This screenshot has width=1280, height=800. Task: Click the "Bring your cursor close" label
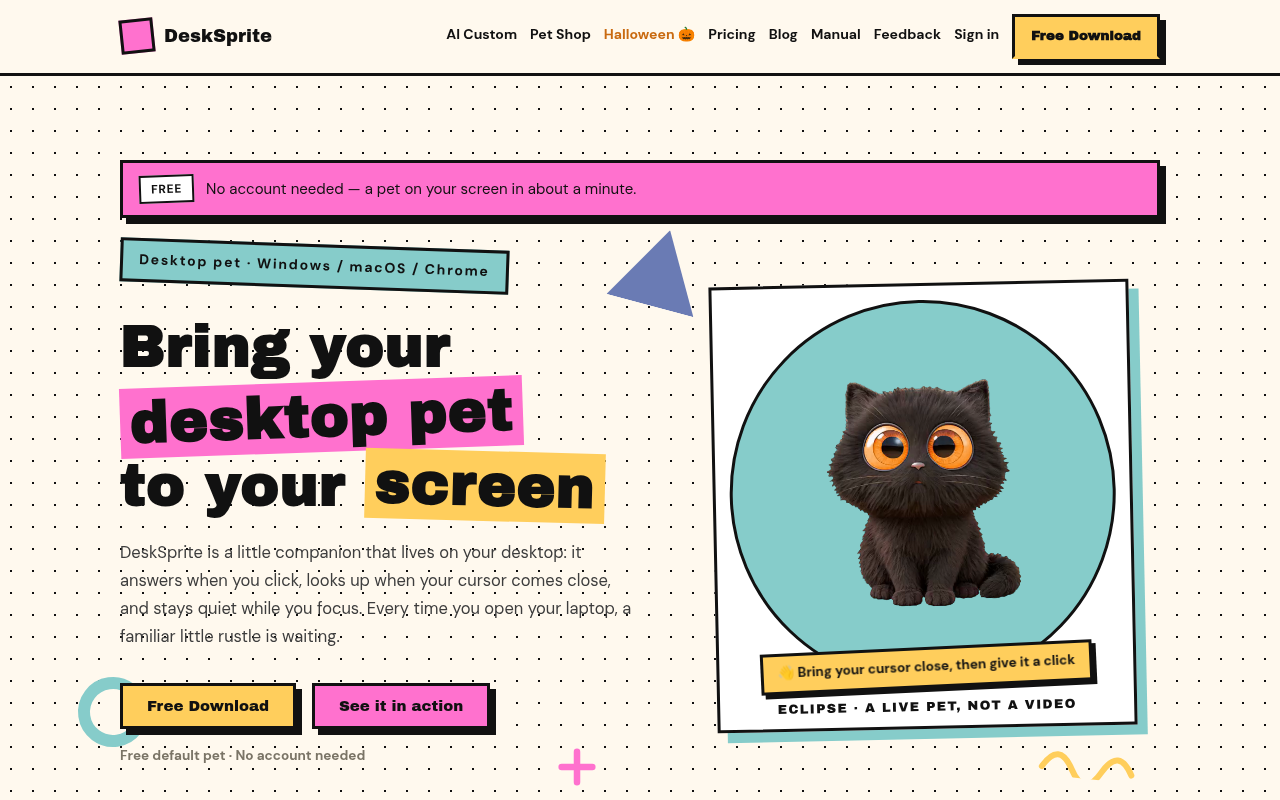927,666
